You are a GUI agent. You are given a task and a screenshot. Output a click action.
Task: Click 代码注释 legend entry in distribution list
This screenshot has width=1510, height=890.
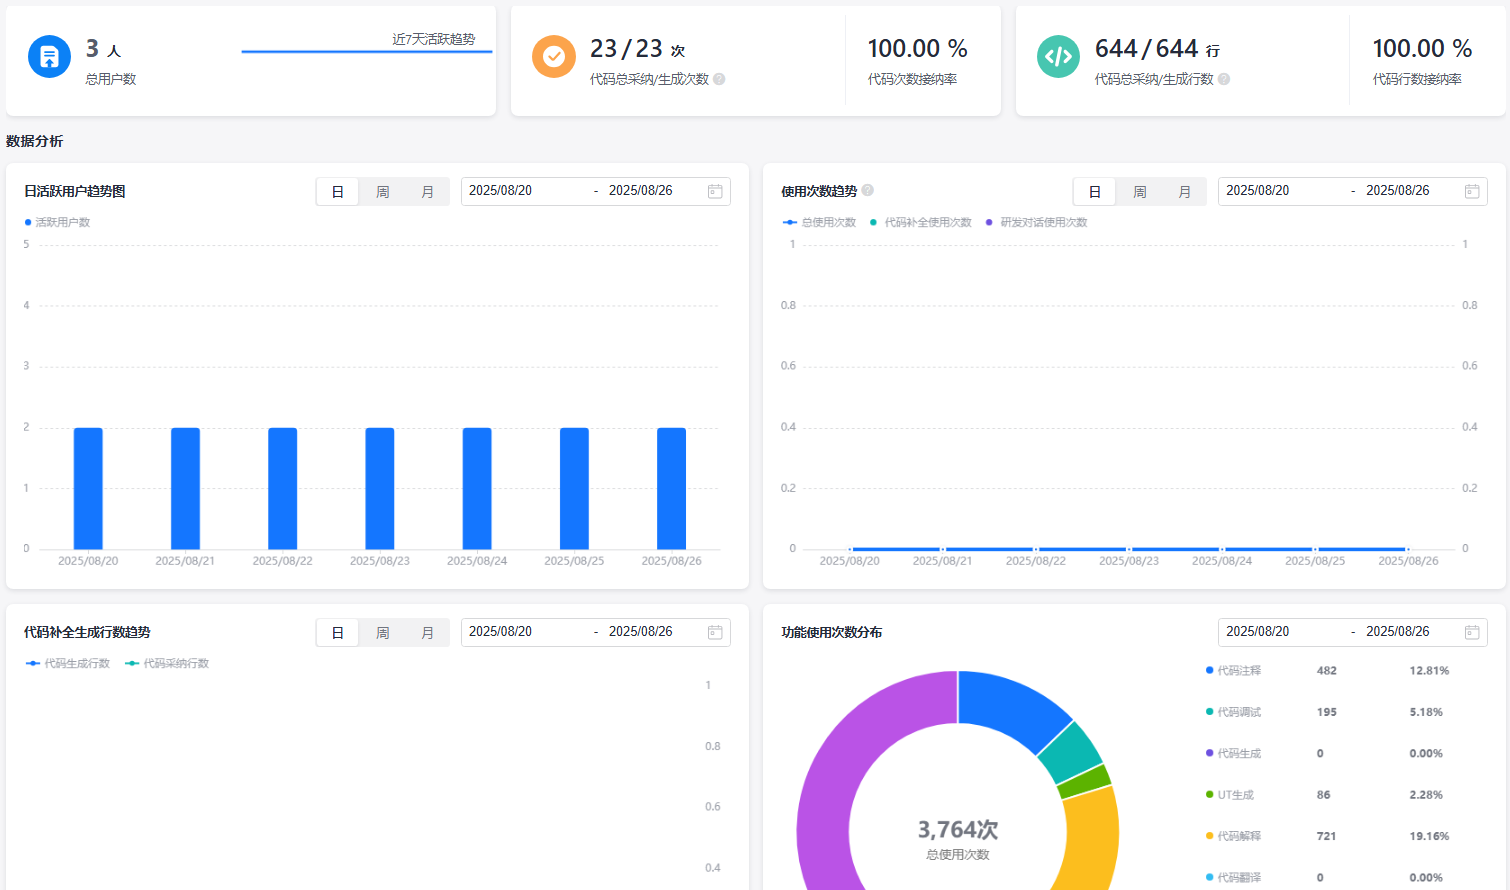[x=1238, y=671]
